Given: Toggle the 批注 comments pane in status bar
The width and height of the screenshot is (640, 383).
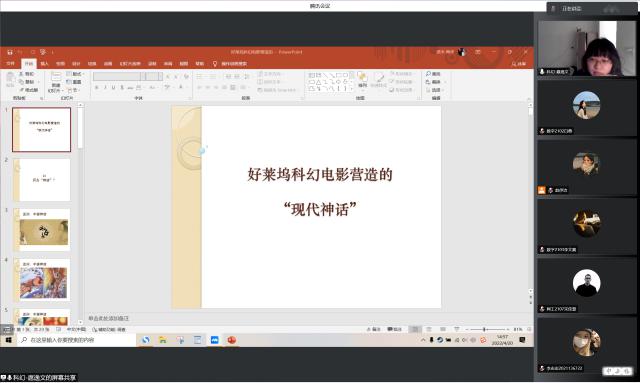Looking at the screenshot, I should pos(394,329).
